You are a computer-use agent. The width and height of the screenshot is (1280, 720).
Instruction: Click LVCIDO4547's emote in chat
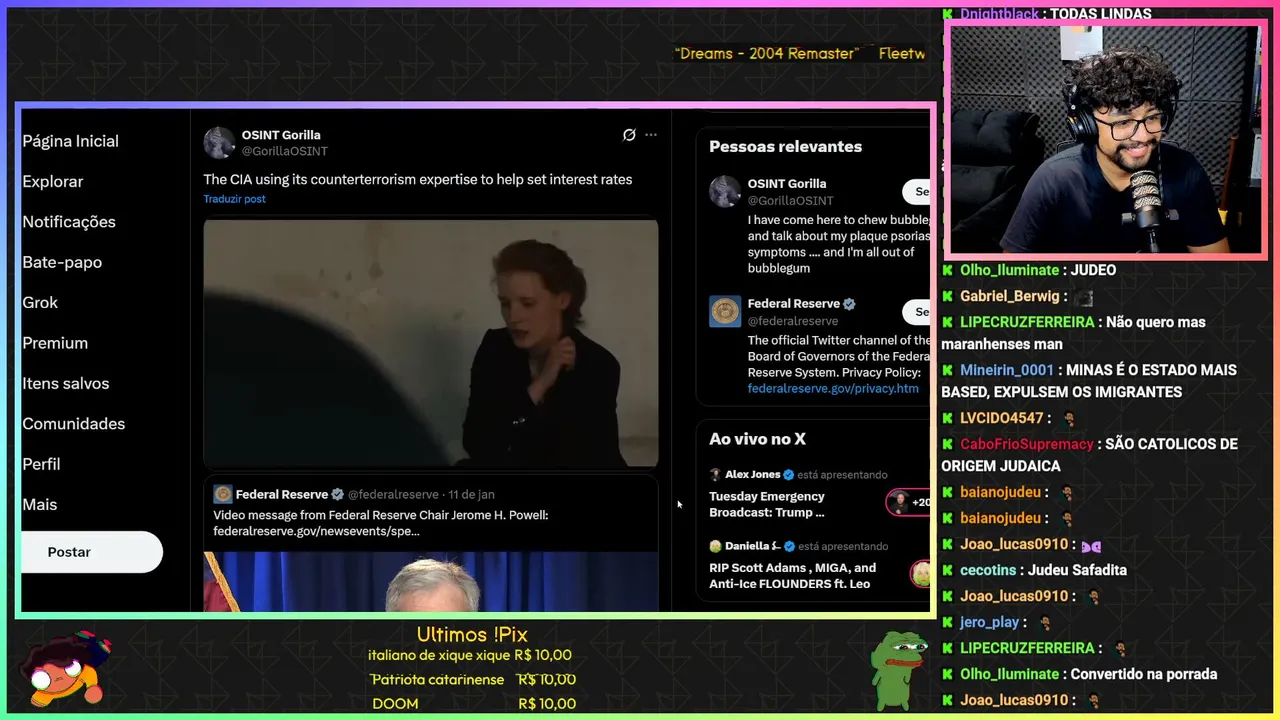click(1069, 419)
